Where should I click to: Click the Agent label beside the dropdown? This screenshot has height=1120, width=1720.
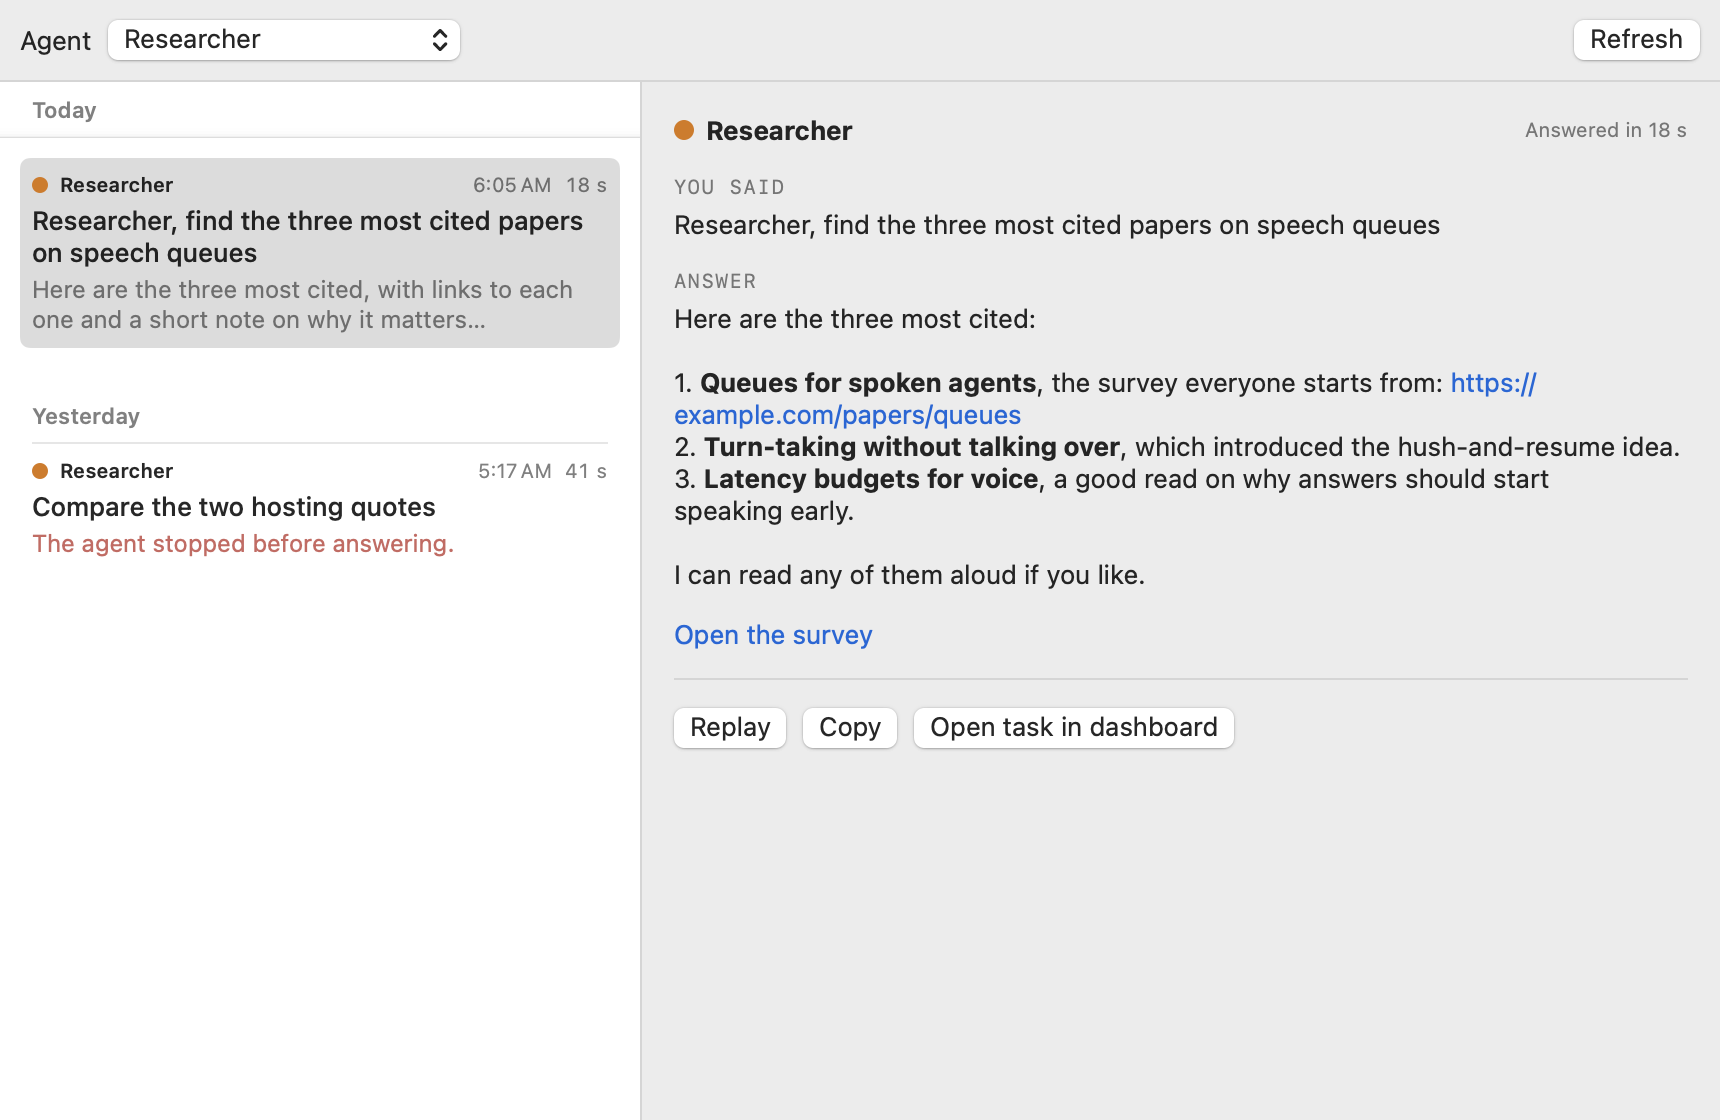(x=56, y=41)
